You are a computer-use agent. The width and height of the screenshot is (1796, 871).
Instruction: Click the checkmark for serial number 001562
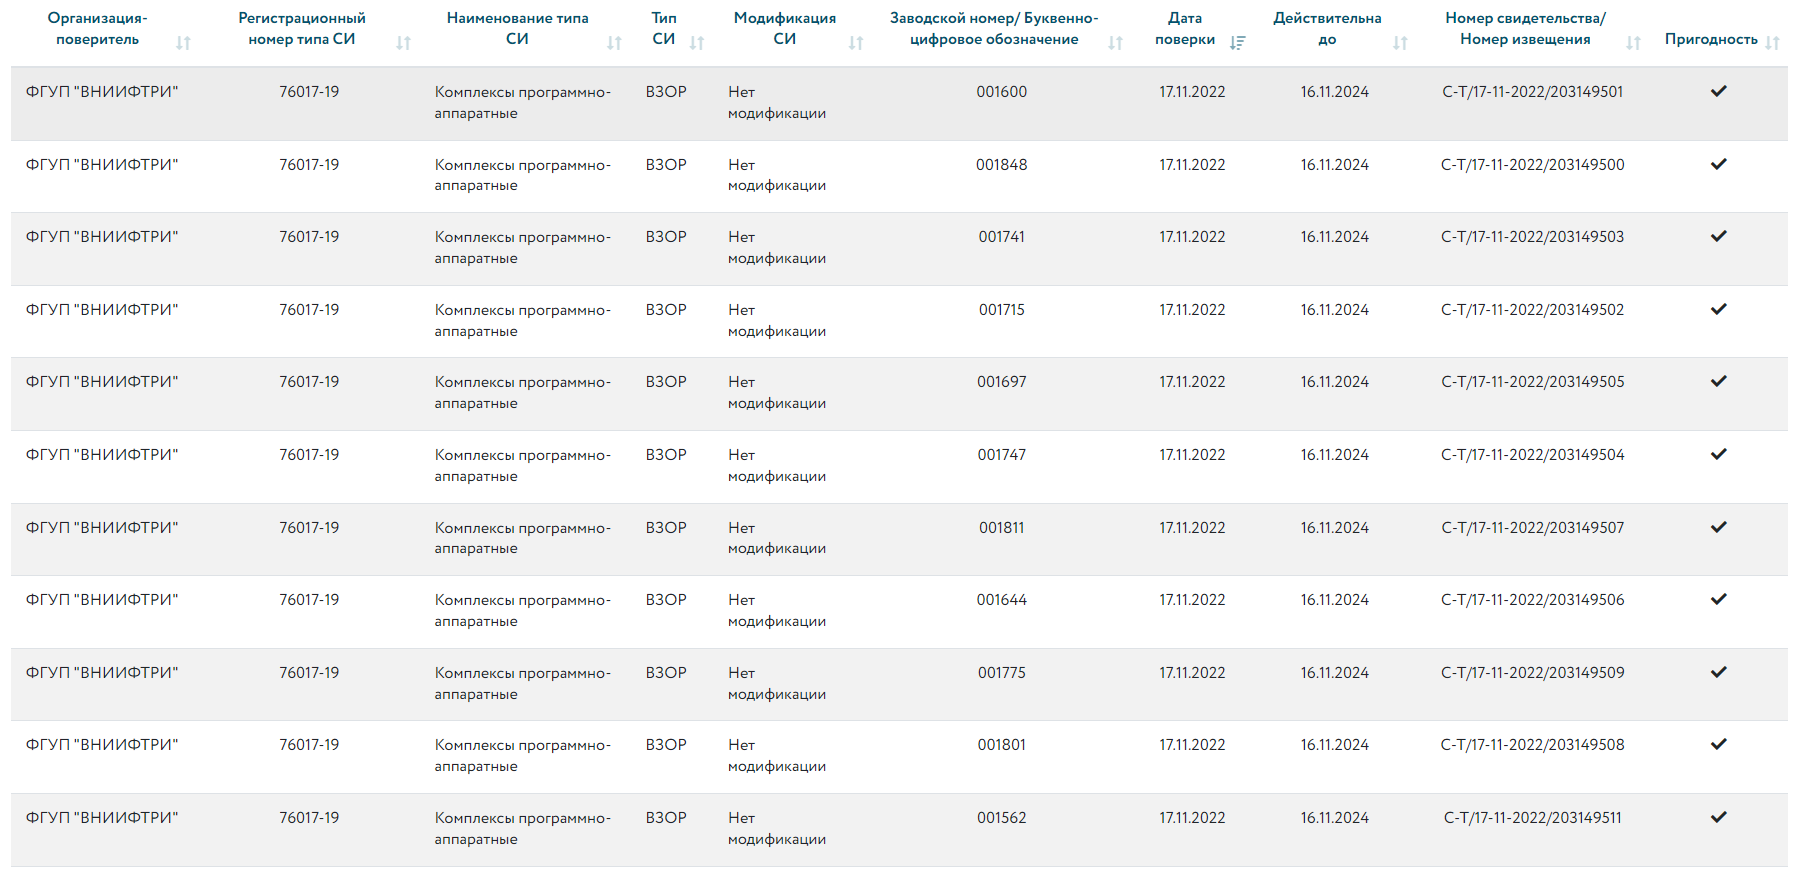[1718, 817]
